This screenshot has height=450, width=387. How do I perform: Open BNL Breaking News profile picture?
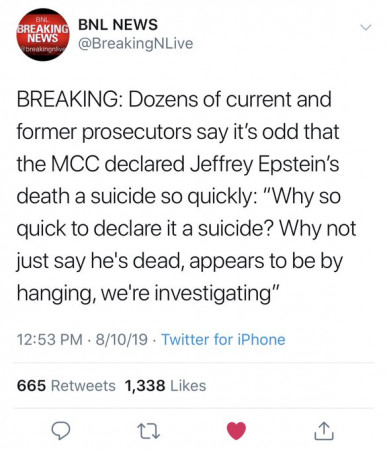click(x=43, y=35)
